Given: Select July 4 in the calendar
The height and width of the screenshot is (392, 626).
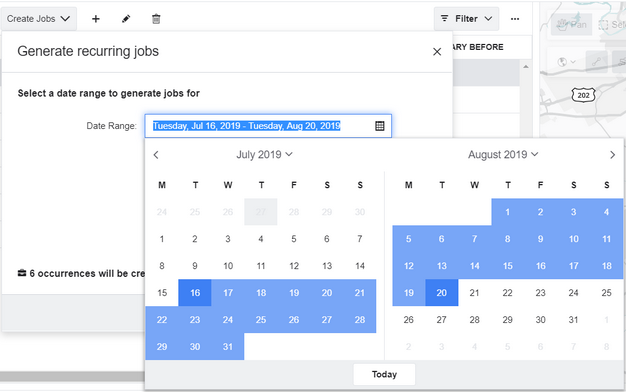Looking at the screenshot, I should [261, 239].
